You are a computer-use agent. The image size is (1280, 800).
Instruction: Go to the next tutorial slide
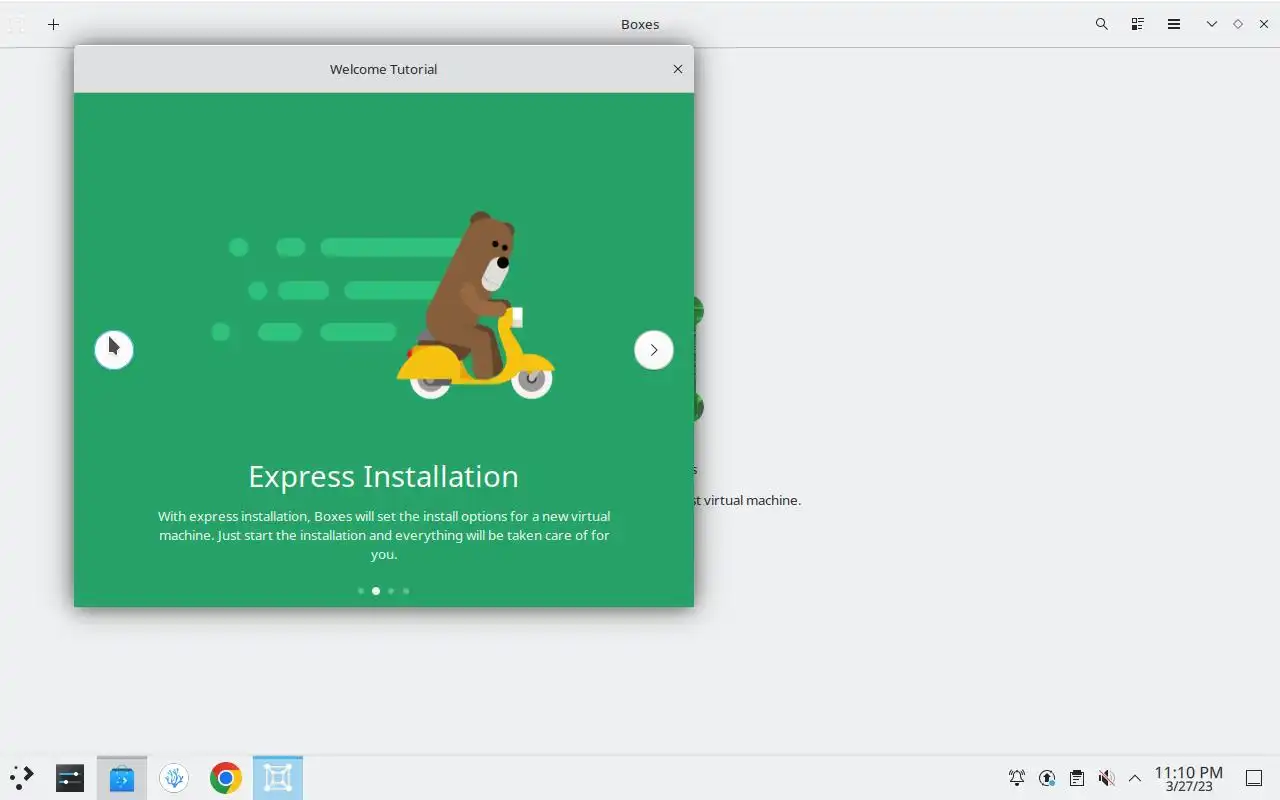pyautogui.click(x=654, y=350)
